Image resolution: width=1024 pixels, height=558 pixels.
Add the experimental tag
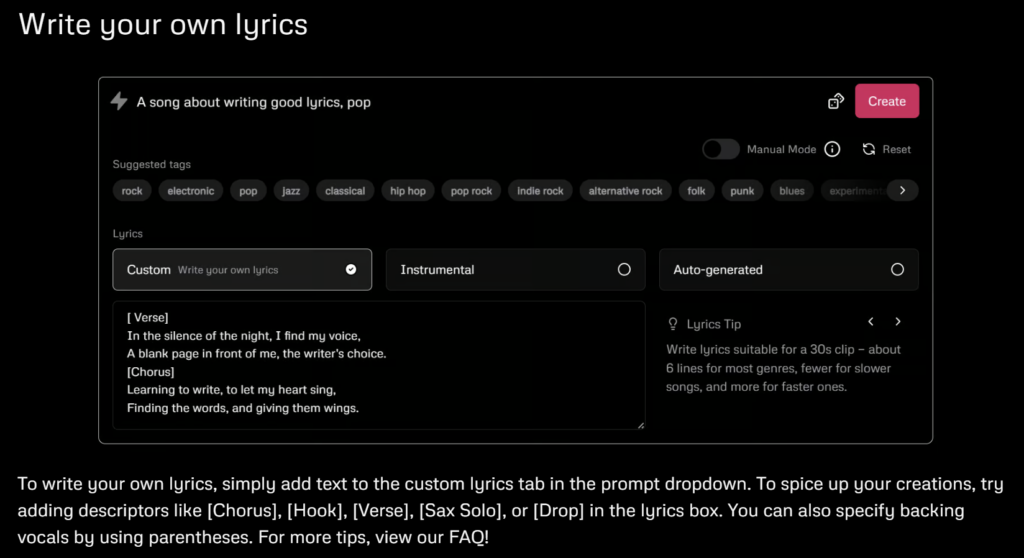(856, 191)
